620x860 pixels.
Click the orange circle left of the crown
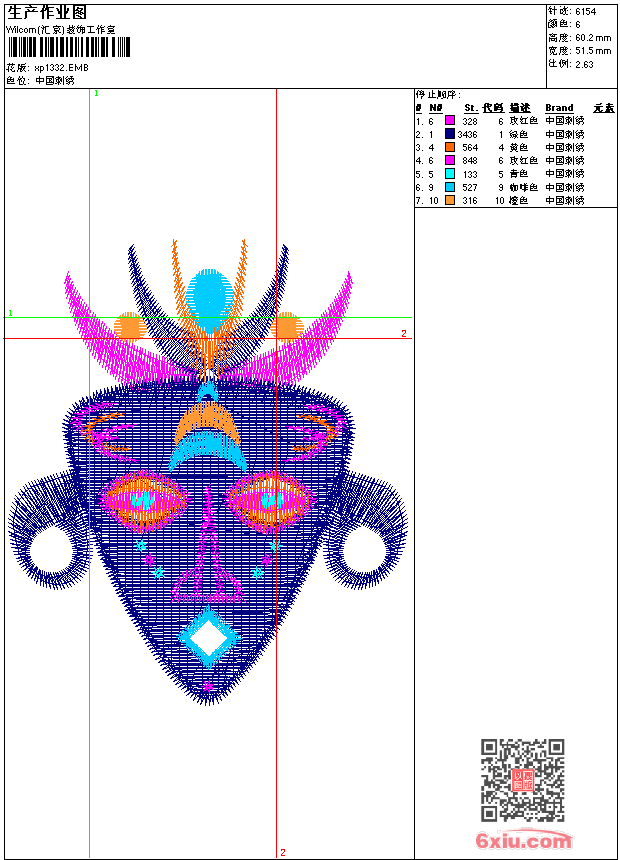129,326
